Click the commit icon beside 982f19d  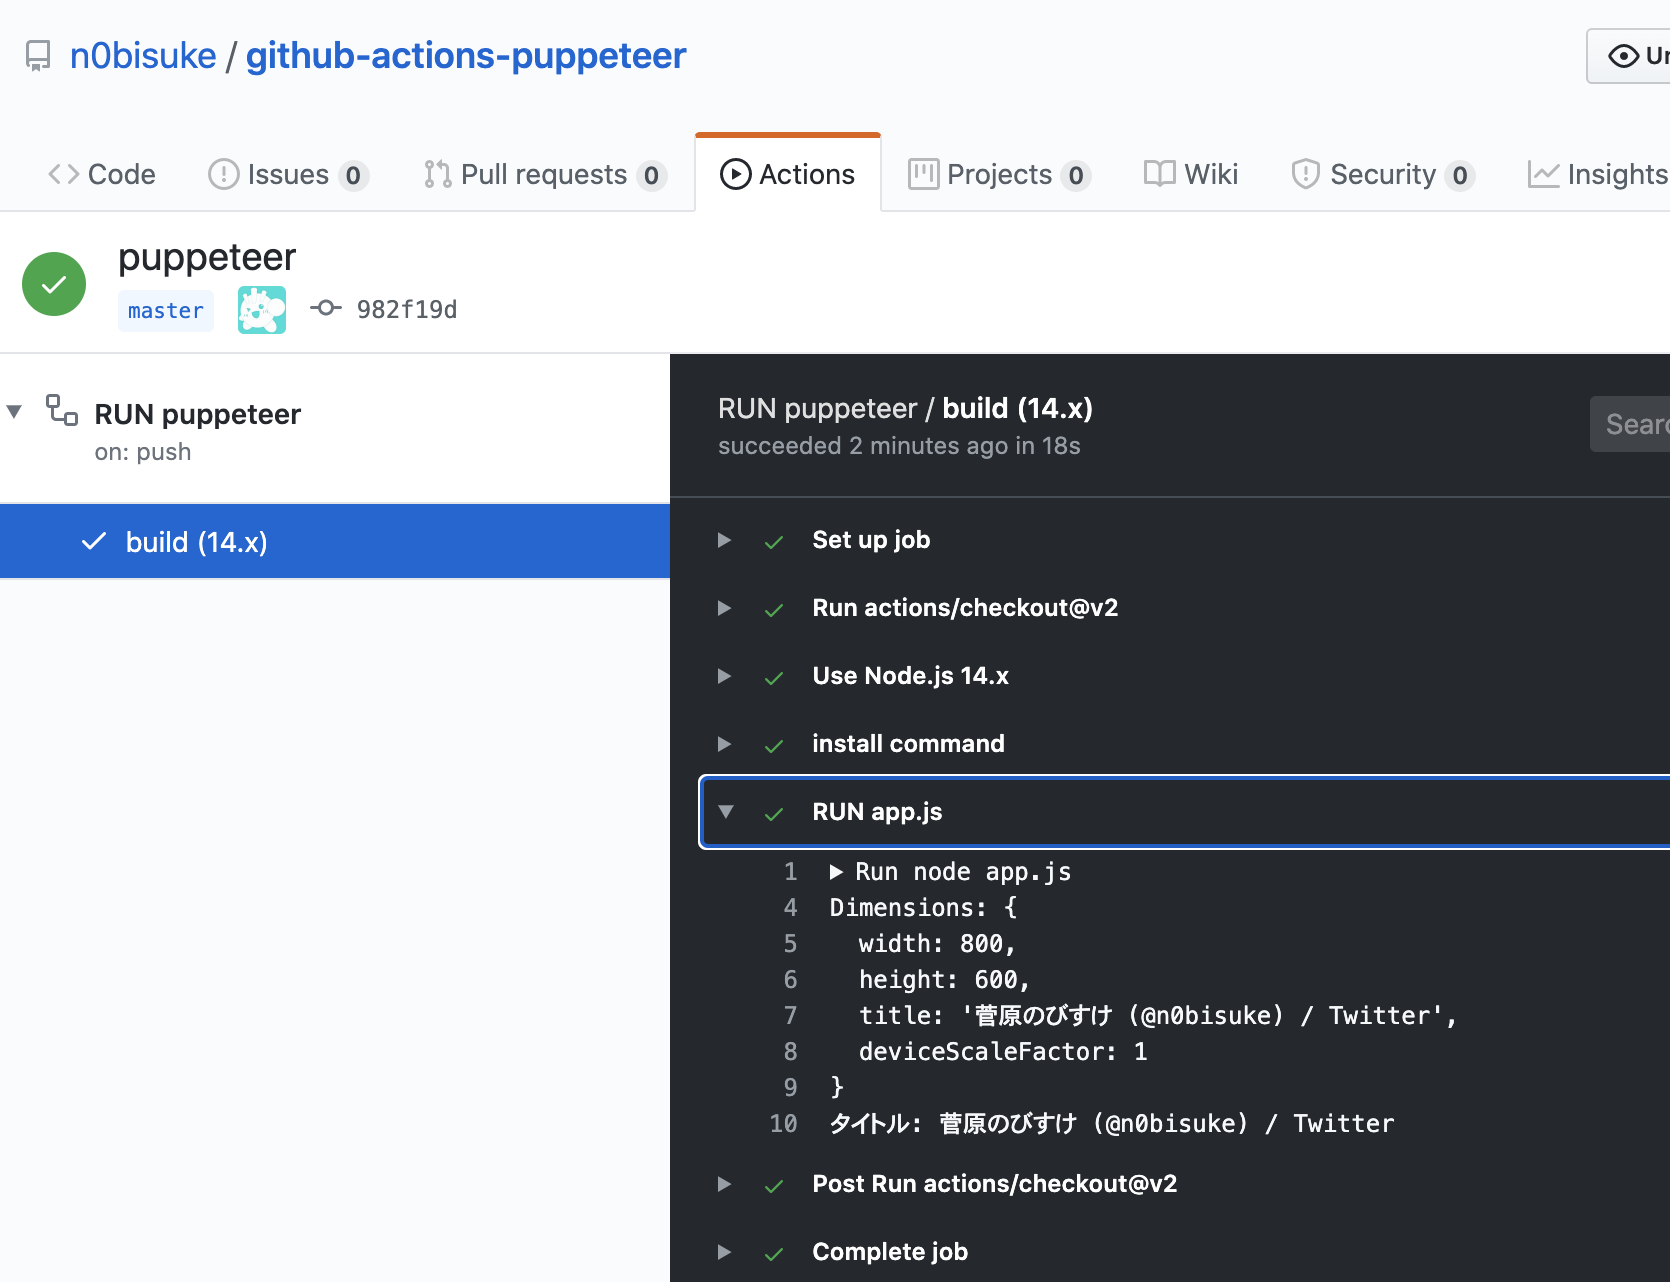coord(325,308)
